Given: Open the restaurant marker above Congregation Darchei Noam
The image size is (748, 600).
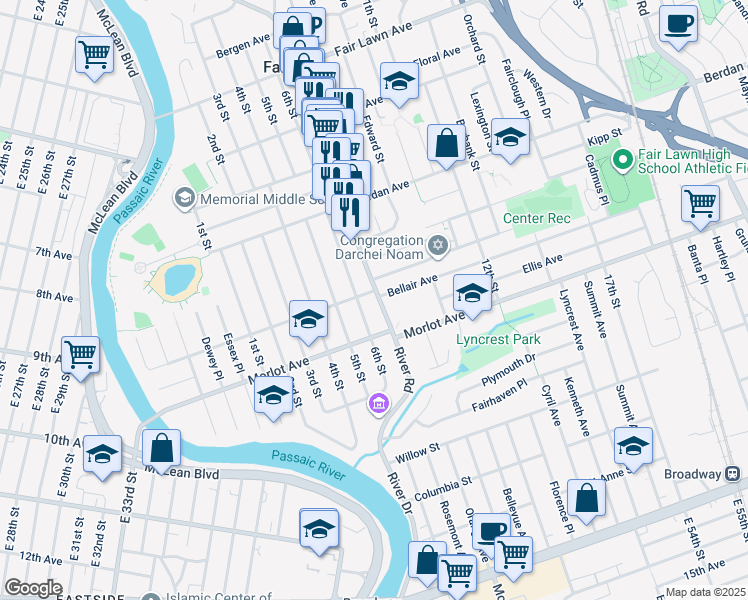Looking at the screenshot, I should click(350, 217).
